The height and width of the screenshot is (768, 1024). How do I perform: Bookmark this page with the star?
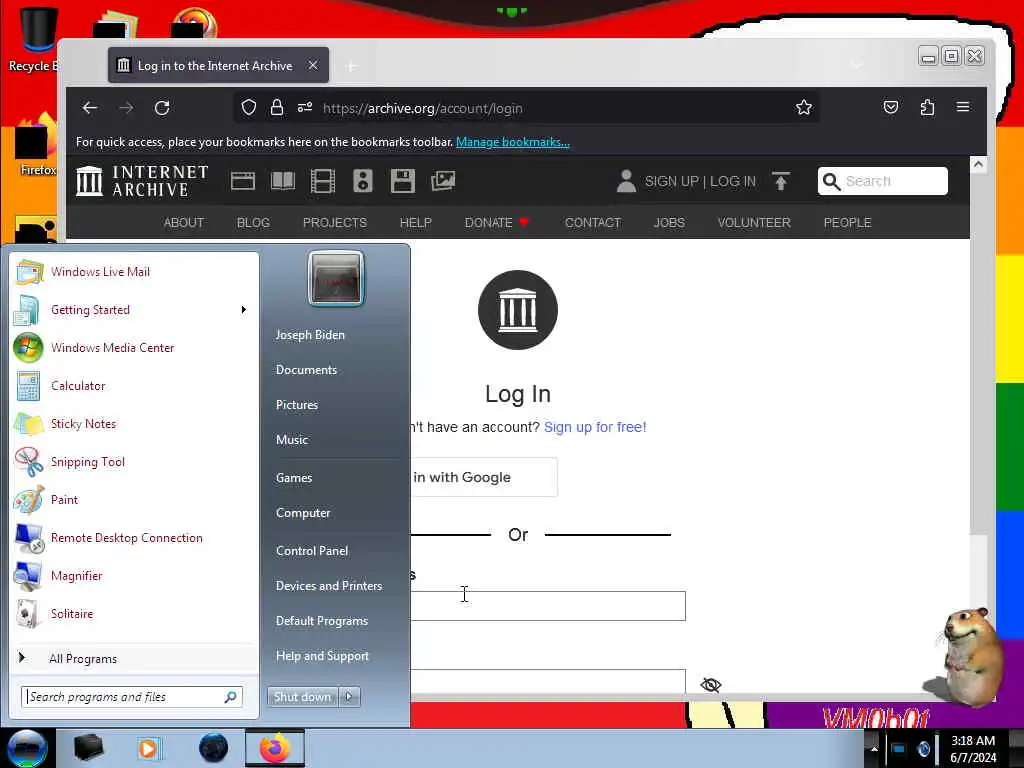[804, 108]
